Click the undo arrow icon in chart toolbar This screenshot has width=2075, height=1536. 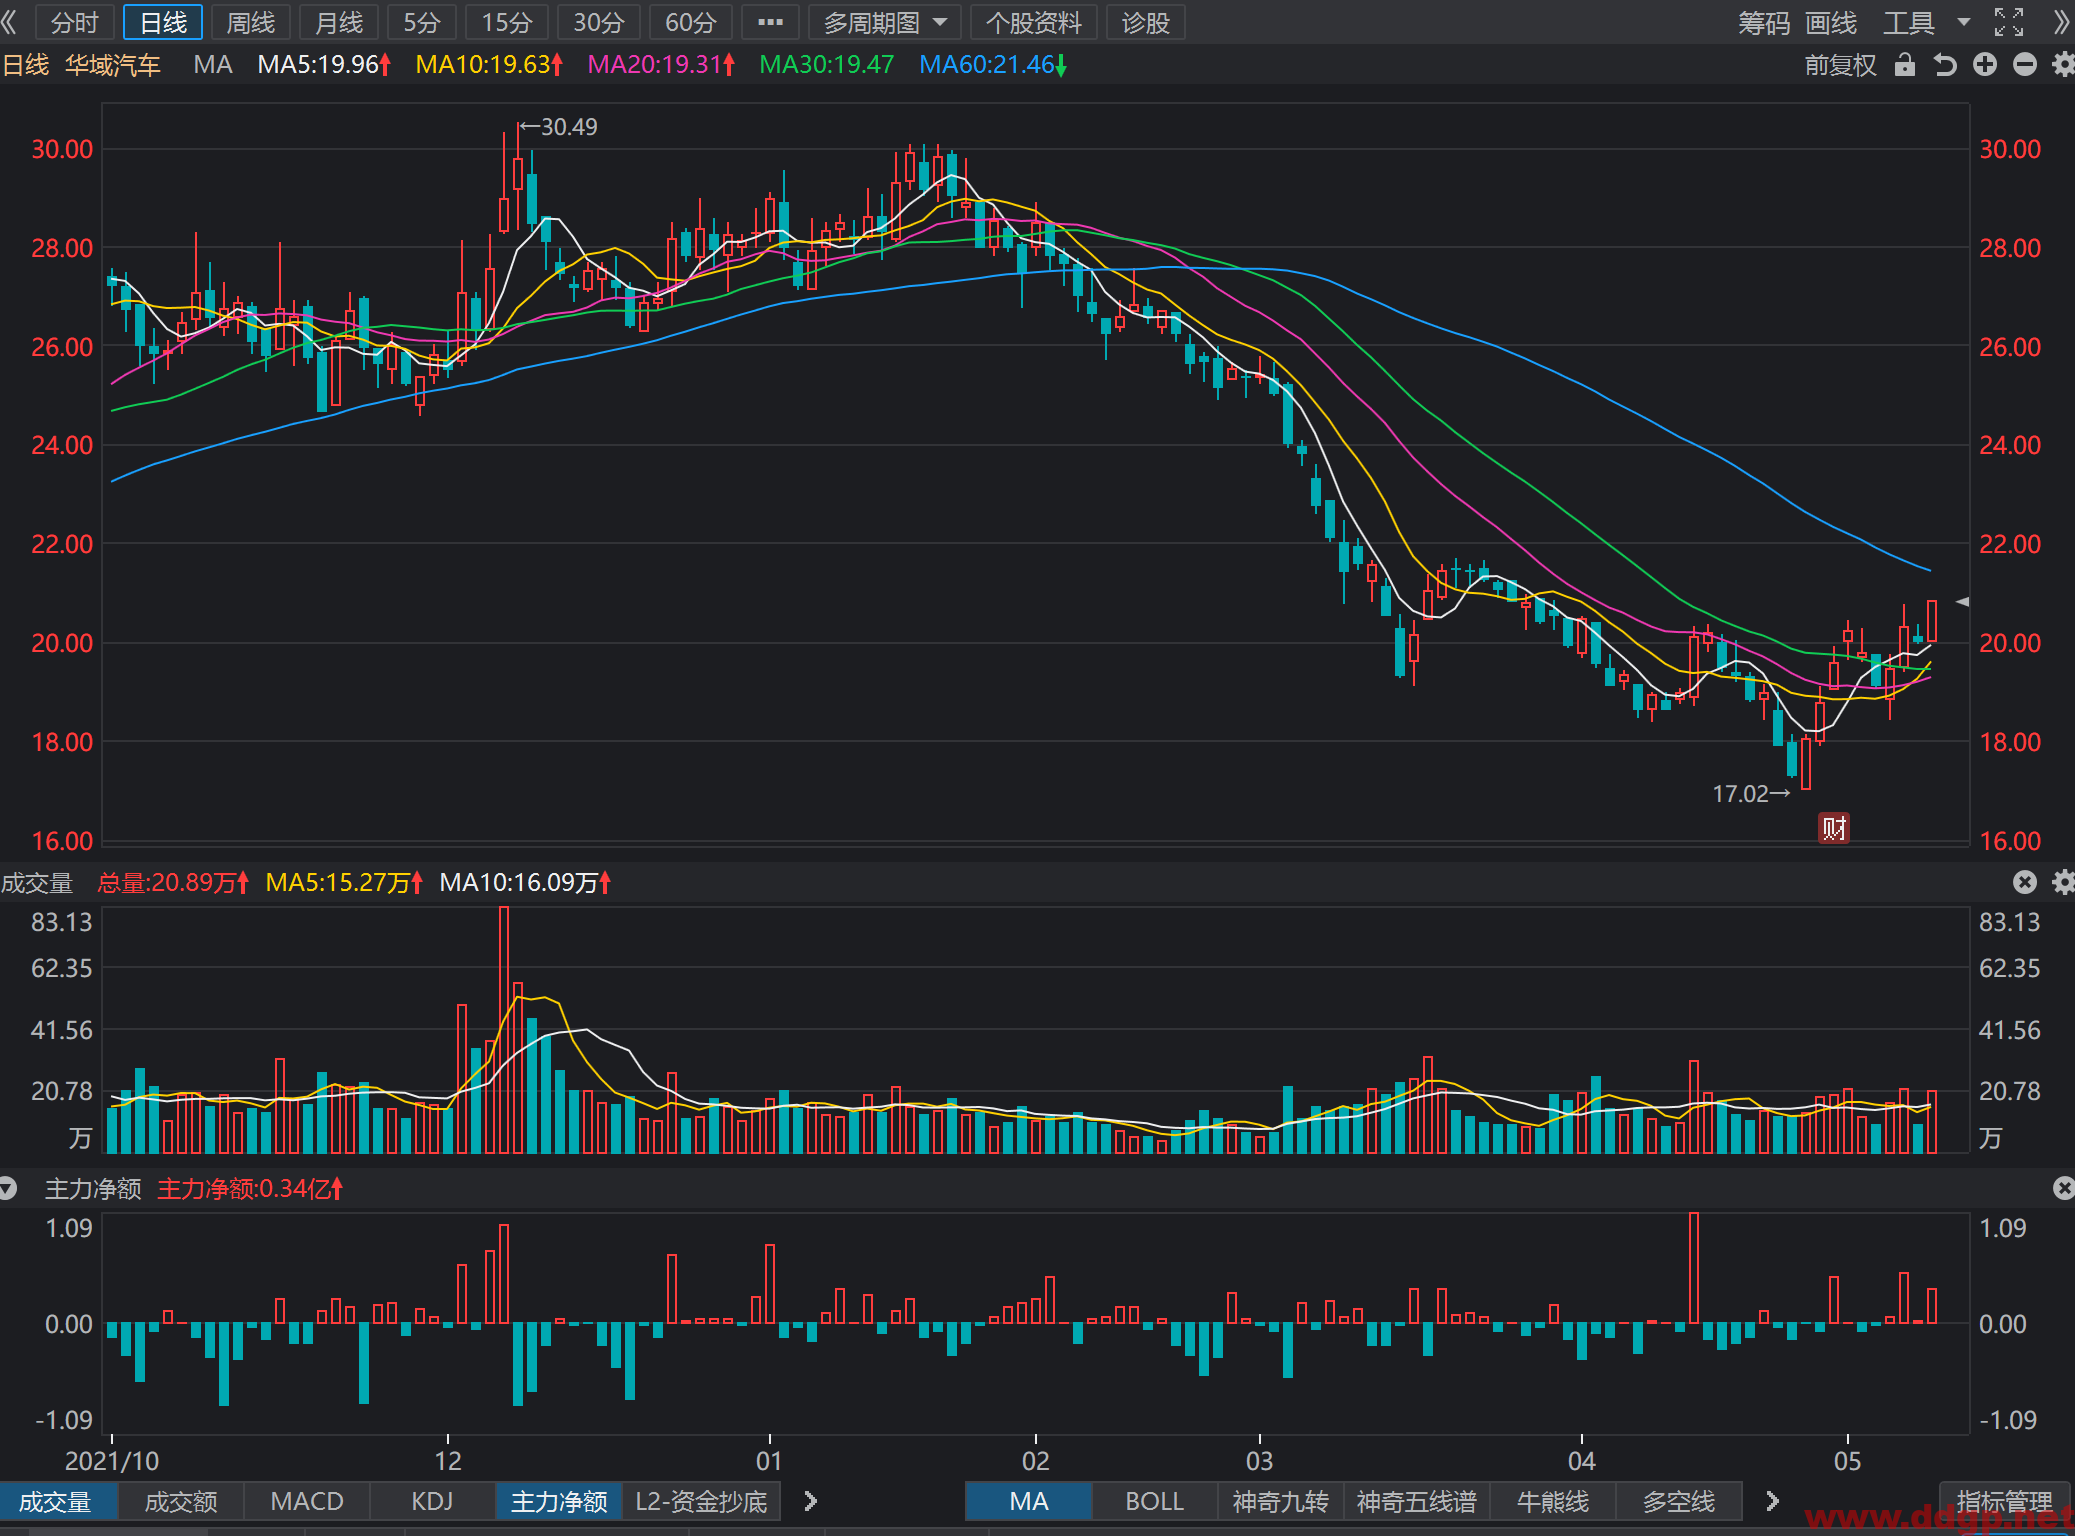(x=1945, y=65)
